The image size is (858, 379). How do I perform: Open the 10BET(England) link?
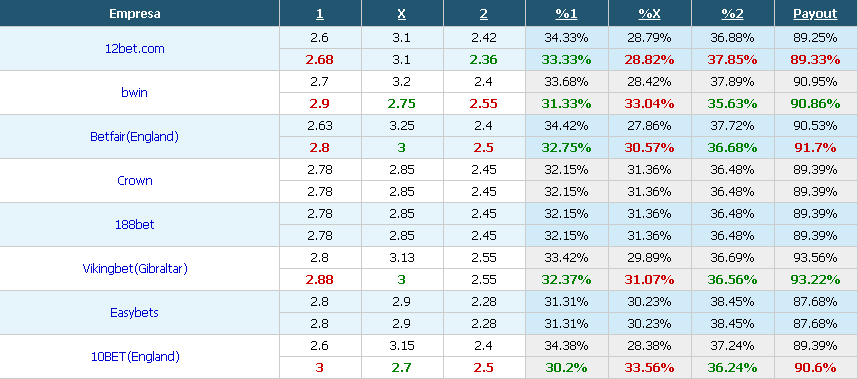click(135, 357)
